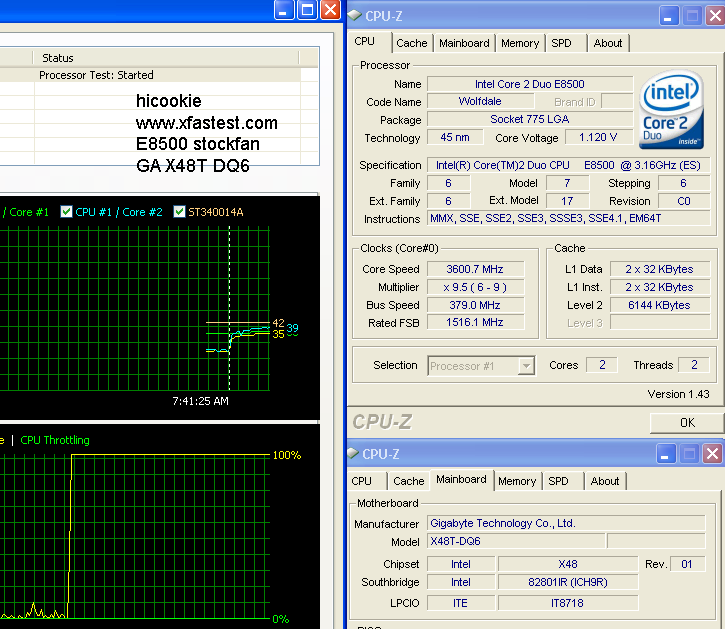725x629 pixels.
Task: Maximize the stress test window
Action: [307, 10]
